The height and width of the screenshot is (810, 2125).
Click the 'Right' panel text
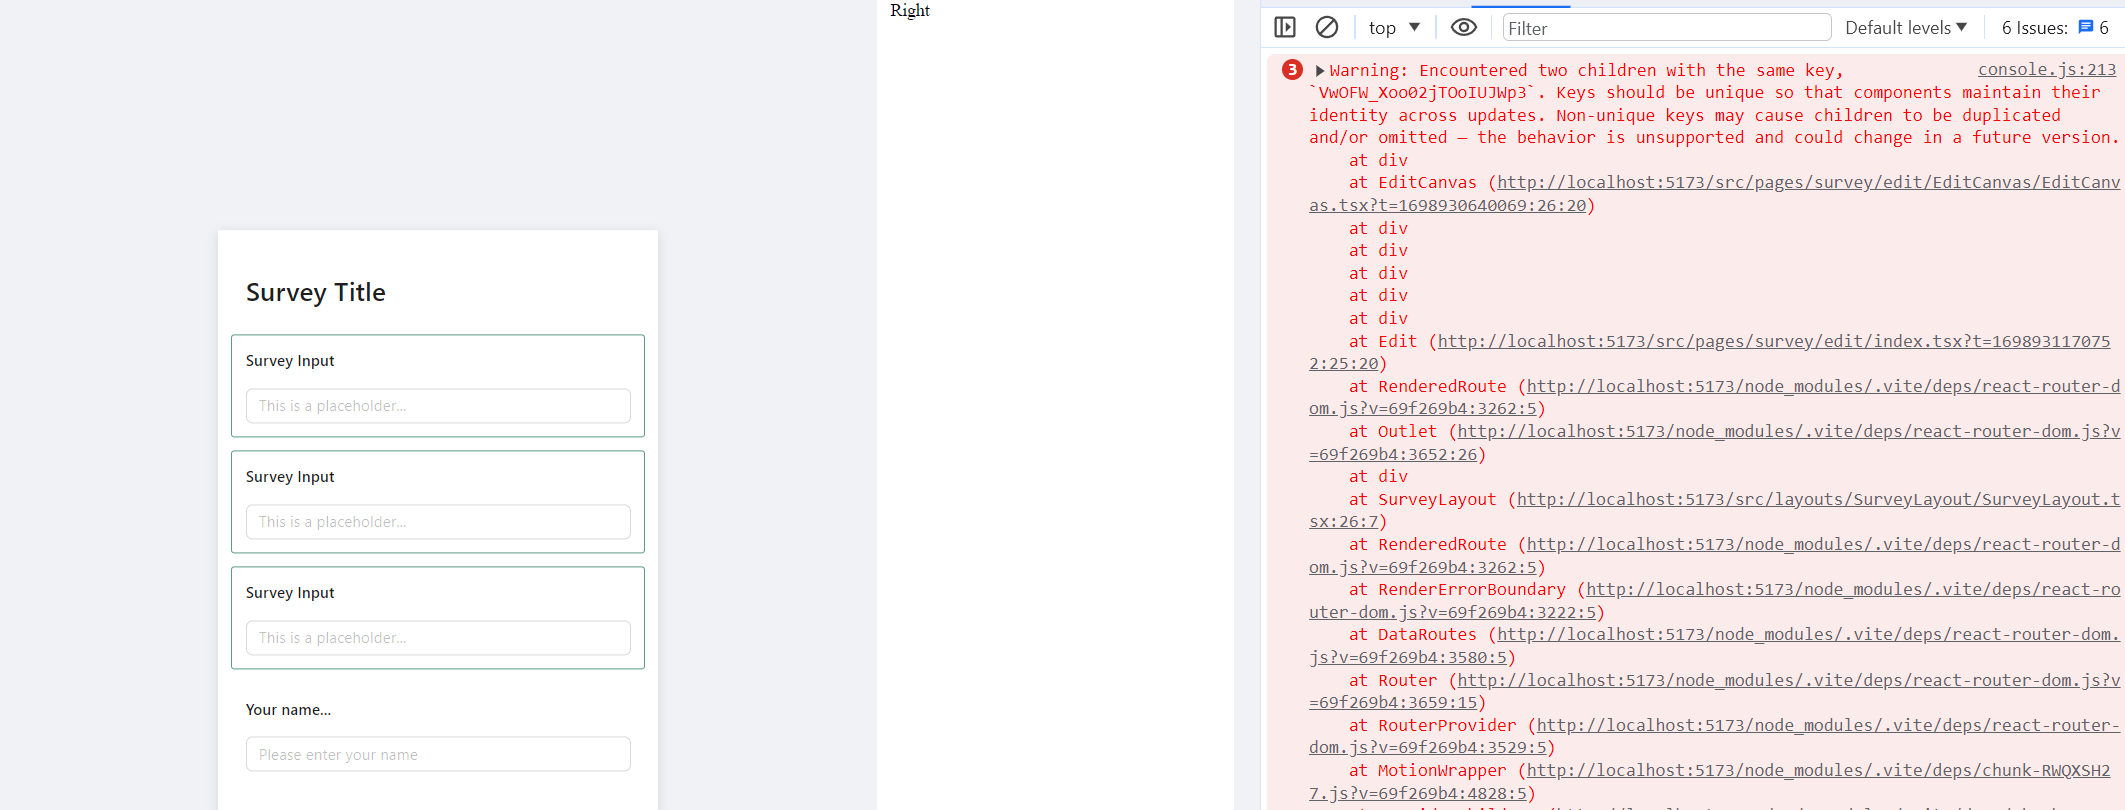pyautogui.click(x=910, y=10)
